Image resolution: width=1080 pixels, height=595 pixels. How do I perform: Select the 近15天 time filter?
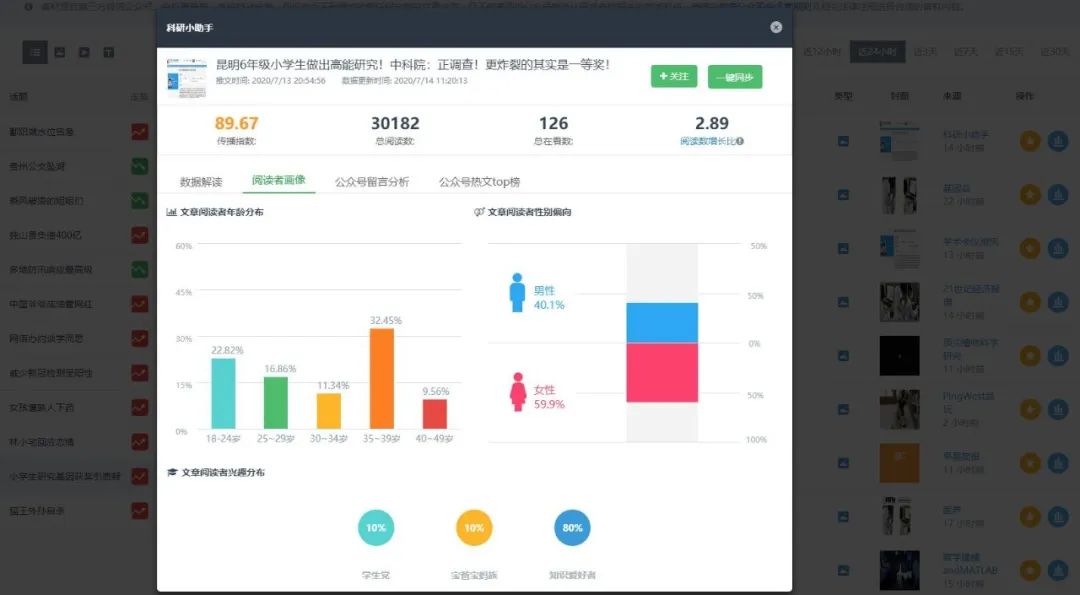pos(1009,52)
